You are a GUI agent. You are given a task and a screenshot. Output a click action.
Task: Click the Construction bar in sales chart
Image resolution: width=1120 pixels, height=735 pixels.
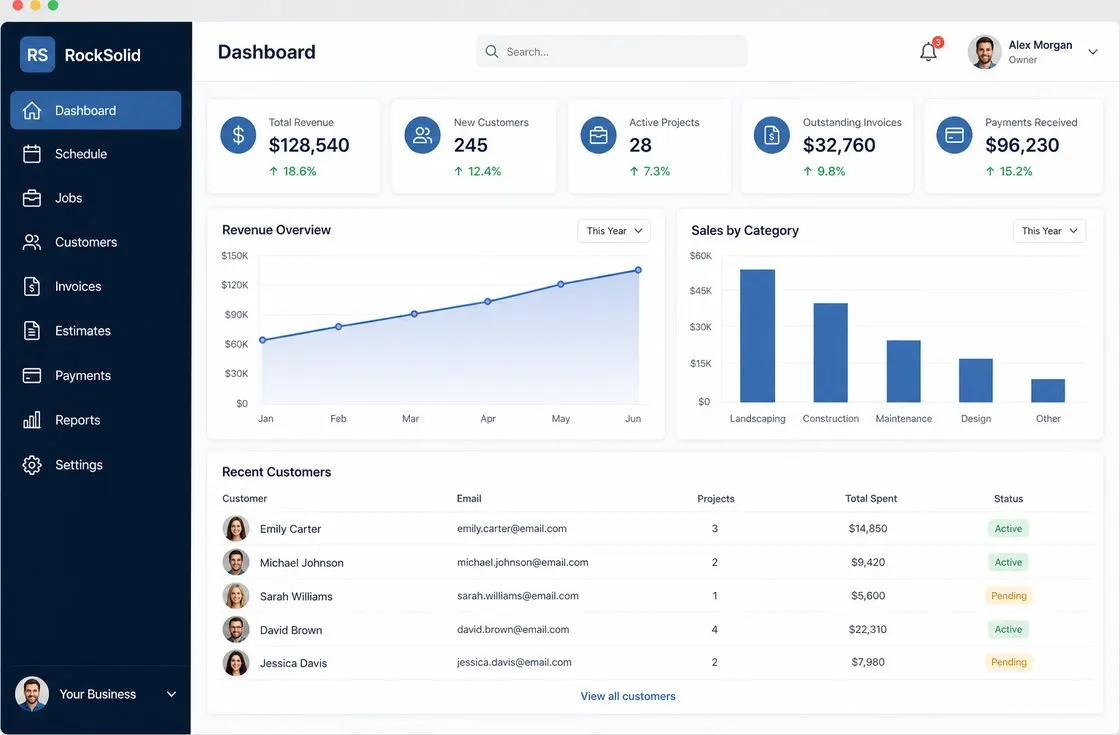831,353
